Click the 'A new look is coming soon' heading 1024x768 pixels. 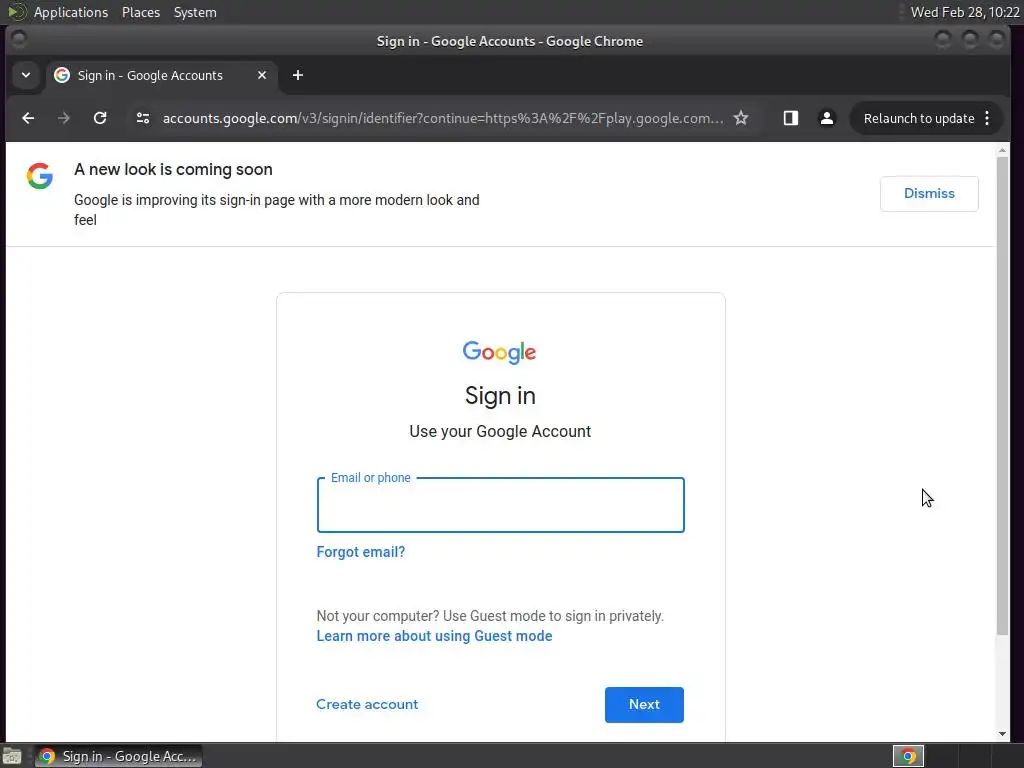click(x=173, y=170)
